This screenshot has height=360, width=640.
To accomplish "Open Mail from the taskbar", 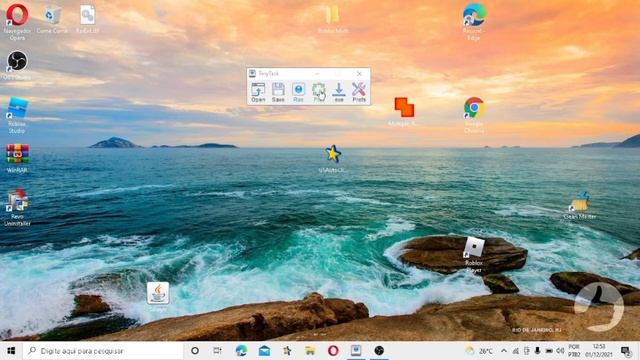I will (x=264, y=351).
